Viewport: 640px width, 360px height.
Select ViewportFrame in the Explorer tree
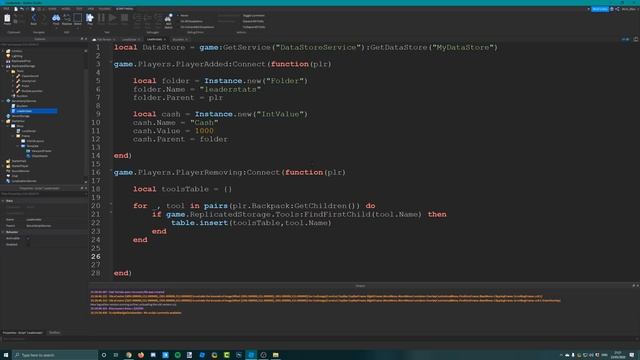click(x=41, y=151)
